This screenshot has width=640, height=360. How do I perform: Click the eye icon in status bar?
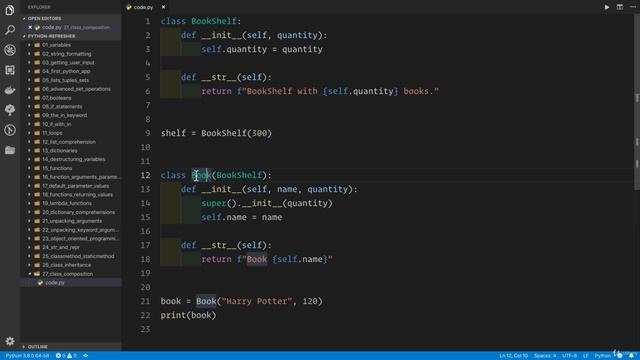85,356
